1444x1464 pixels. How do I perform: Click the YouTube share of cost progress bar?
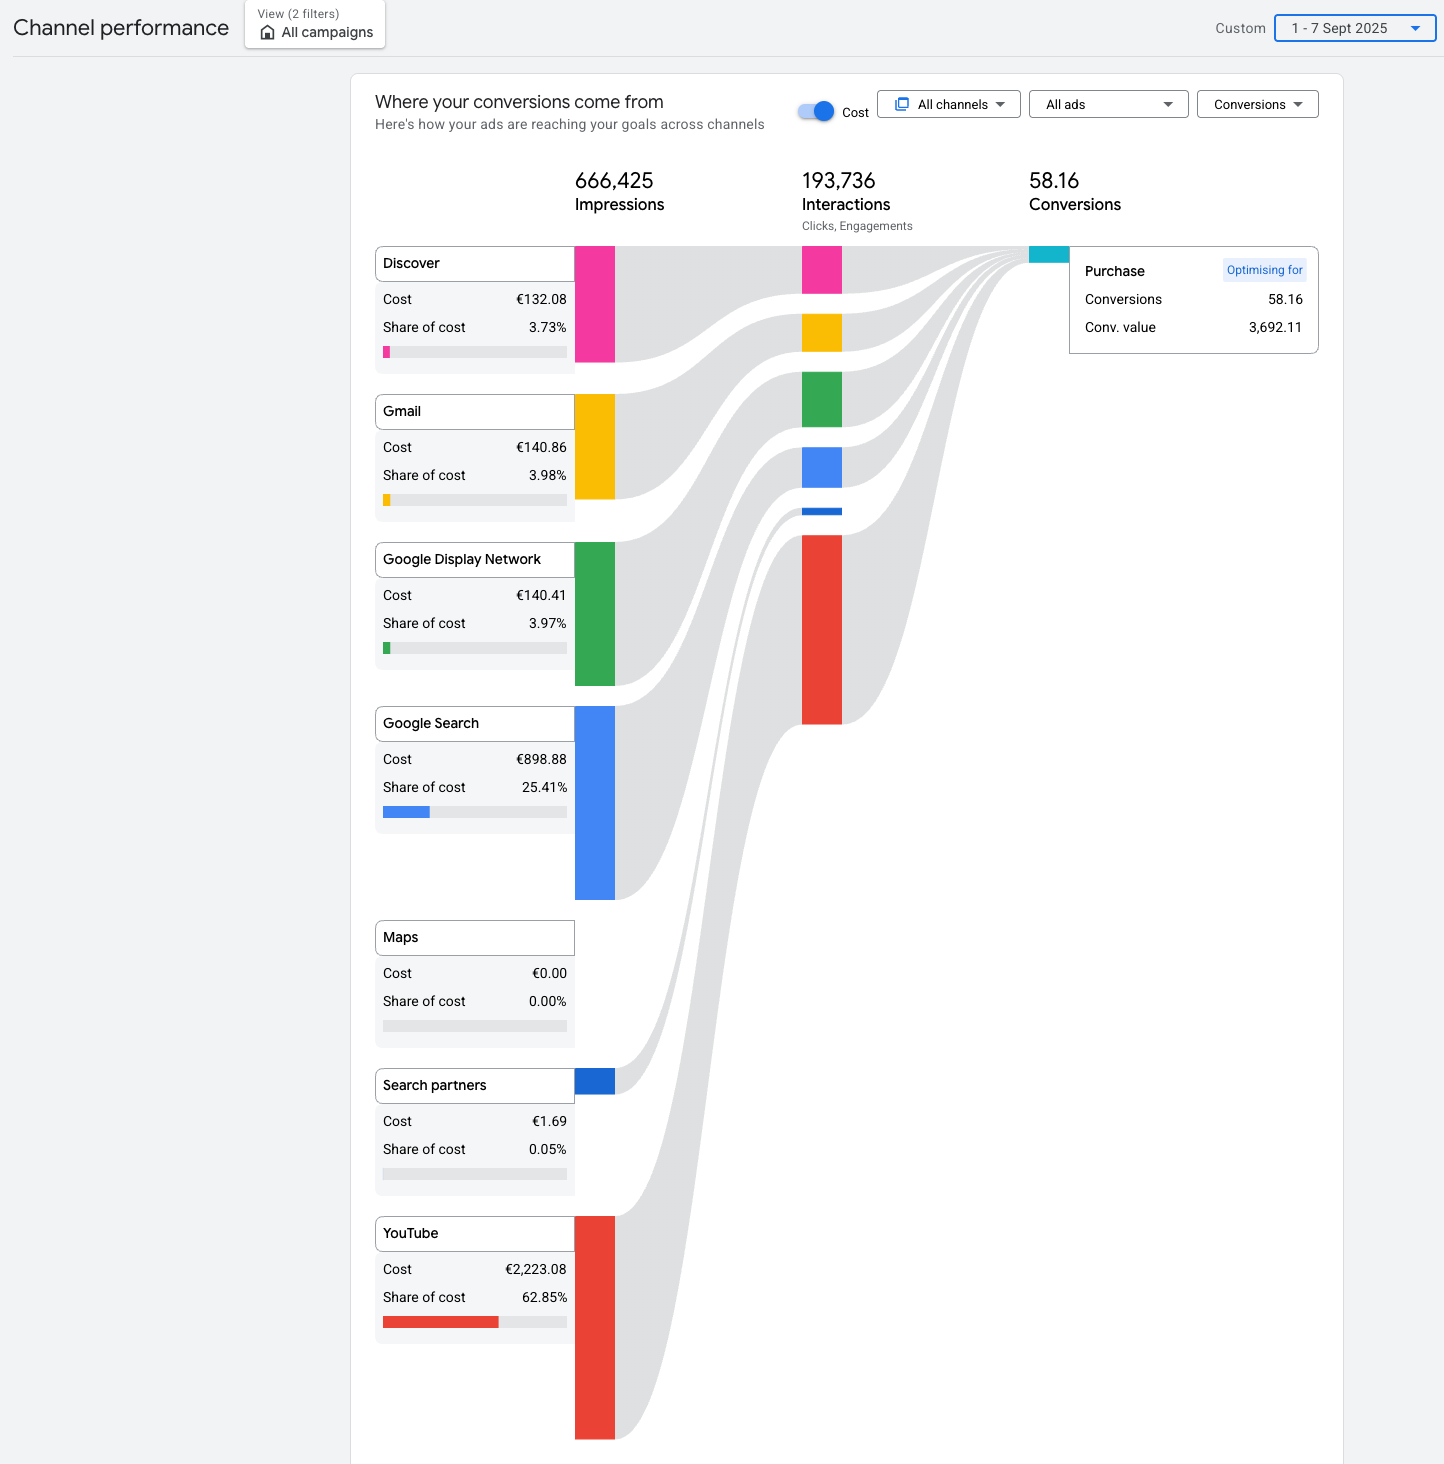pos(475,1322)
